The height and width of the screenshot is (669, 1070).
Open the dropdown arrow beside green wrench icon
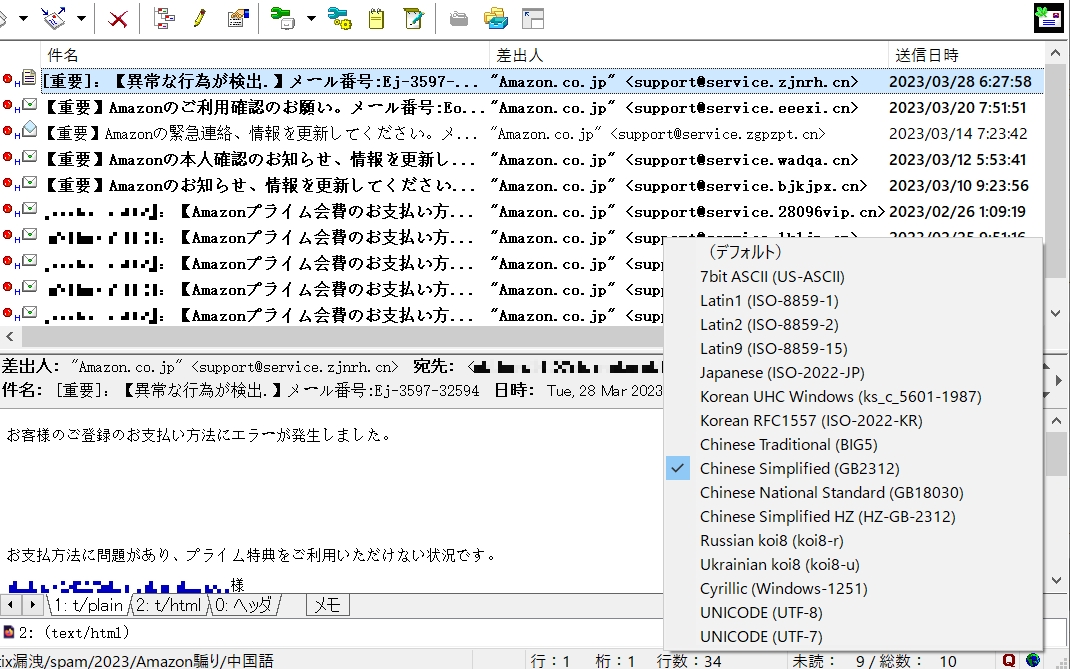[x=311, y=18]
